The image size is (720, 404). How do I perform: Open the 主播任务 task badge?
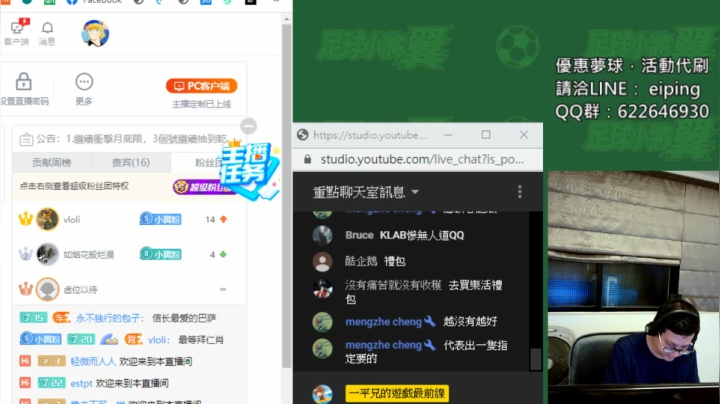(x=250, y=169)
